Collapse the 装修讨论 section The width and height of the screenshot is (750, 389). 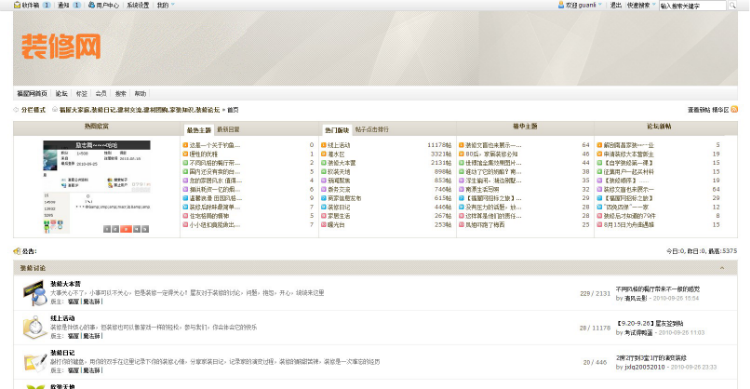coord(722,268)
